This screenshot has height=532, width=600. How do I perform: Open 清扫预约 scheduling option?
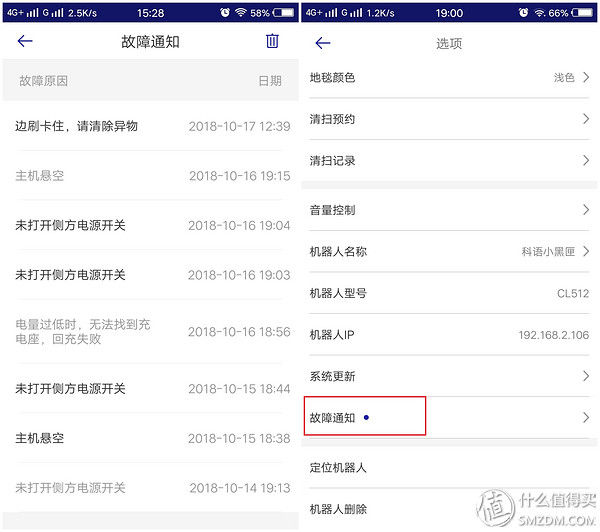pos(449,119)
